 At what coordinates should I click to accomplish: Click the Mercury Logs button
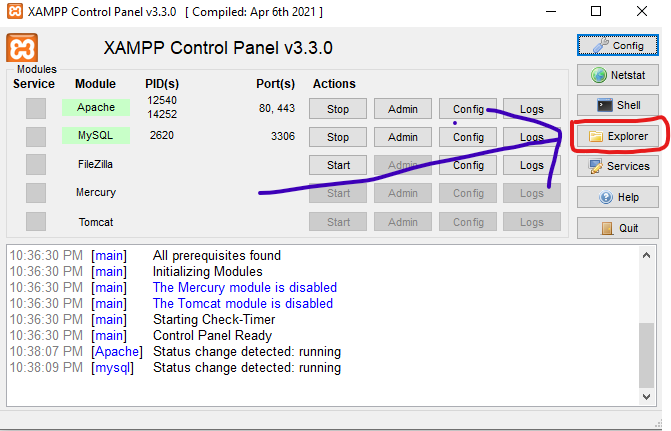point(532,193)
